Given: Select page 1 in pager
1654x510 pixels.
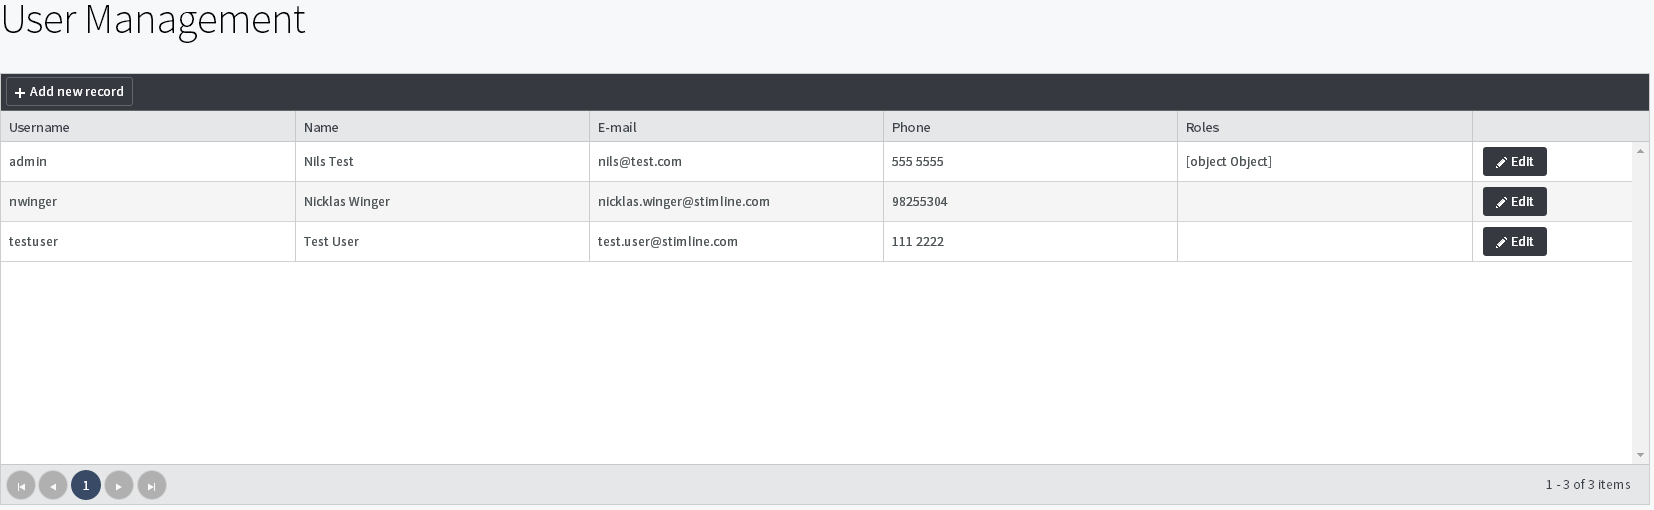Looking at the screenshot, I should pos(86,486).
